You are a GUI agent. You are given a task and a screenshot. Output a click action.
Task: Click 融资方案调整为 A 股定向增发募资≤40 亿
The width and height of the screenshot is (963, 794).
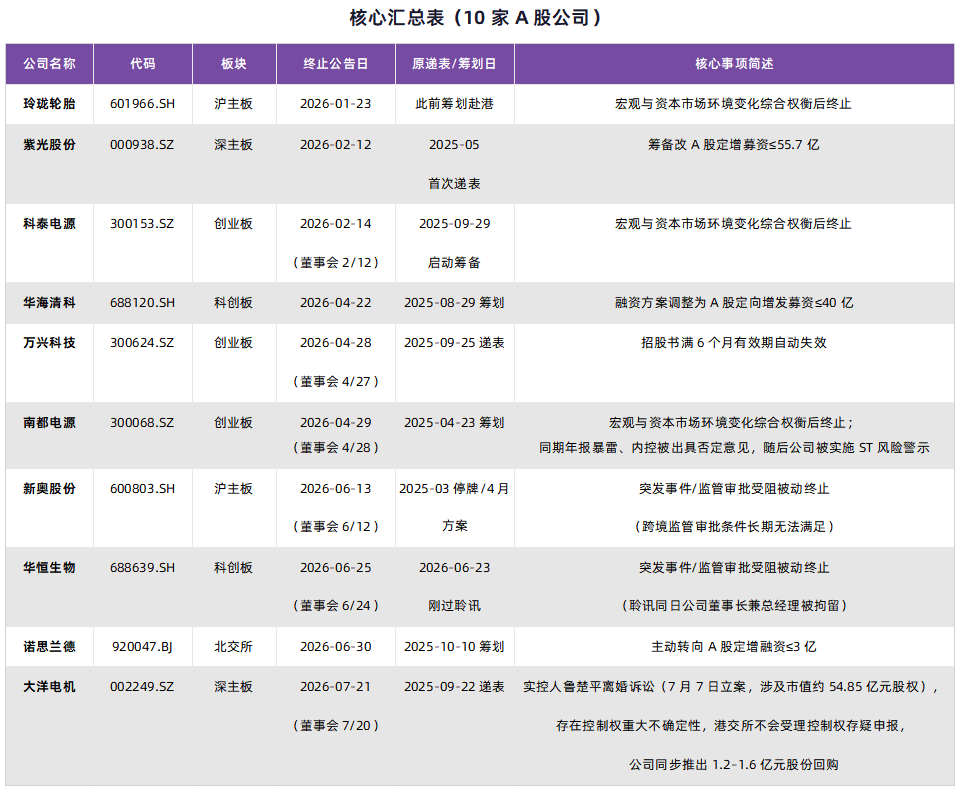[734, 303]
